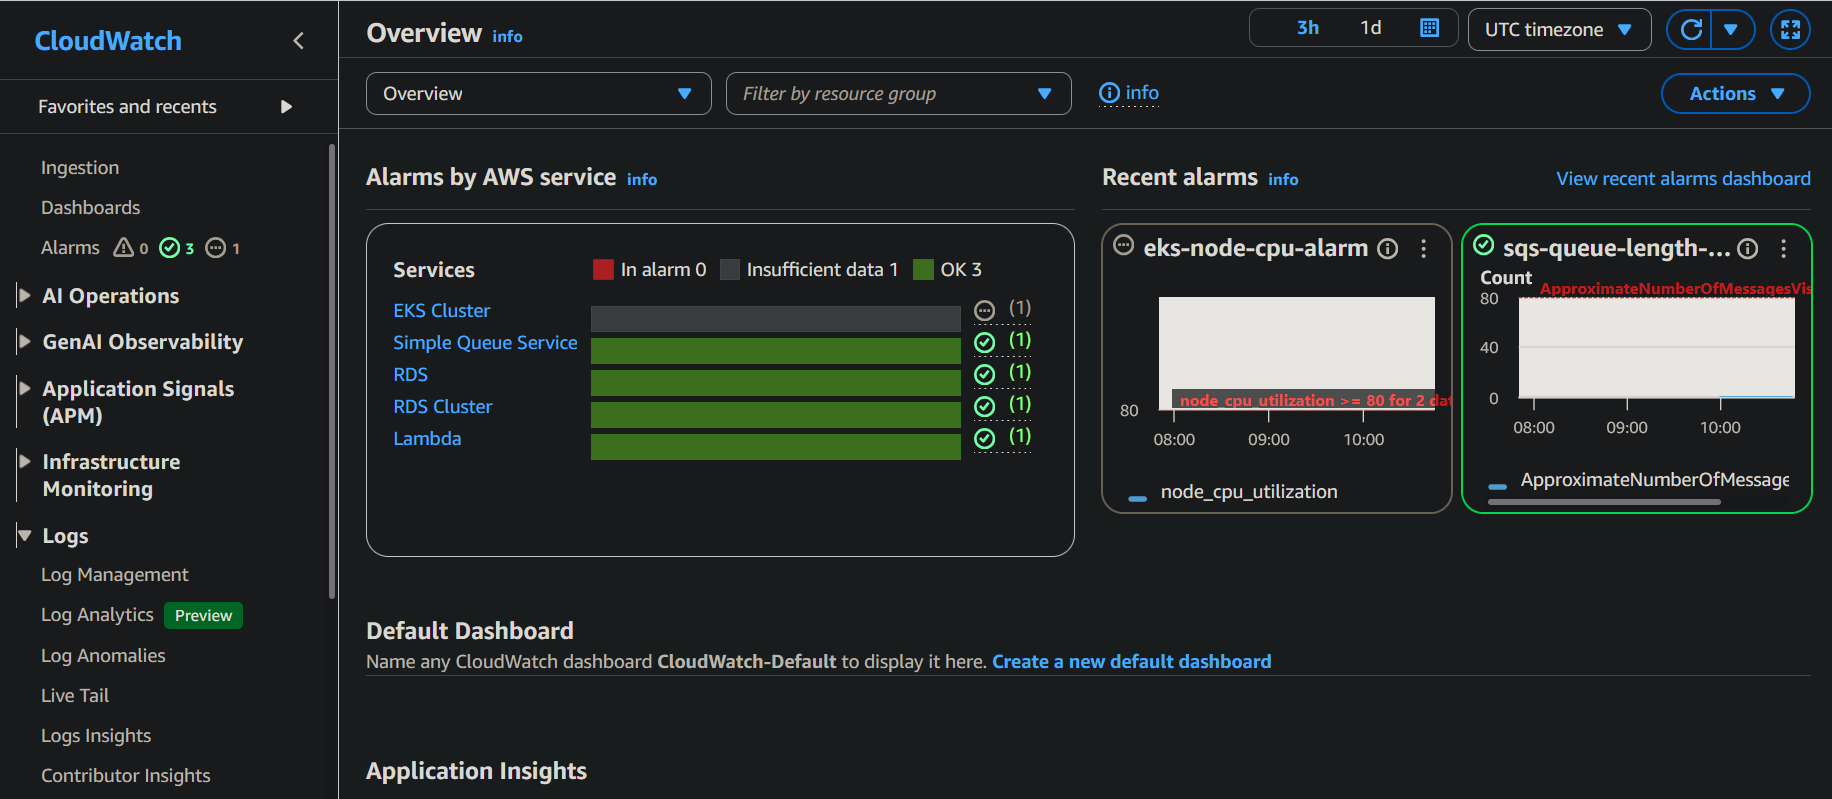Click the sidebar vertical scrollbar
Image resolution: width=1832 pixels, height=799 pixels.
[x=332, y=372]
